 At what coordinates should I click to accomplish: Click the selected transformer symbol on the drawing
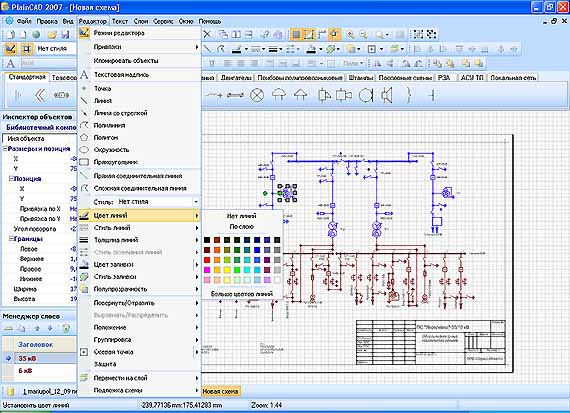(x=287, y=192)
